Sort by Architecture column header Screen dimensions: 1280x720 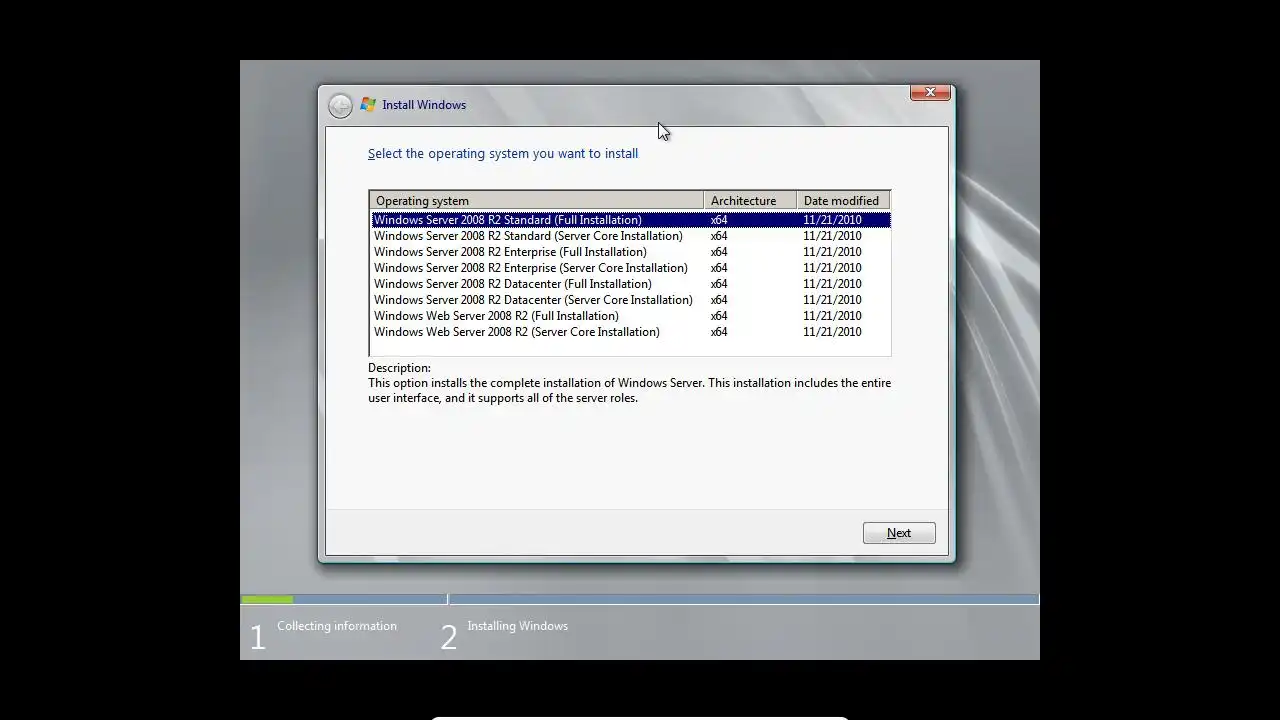750,201
